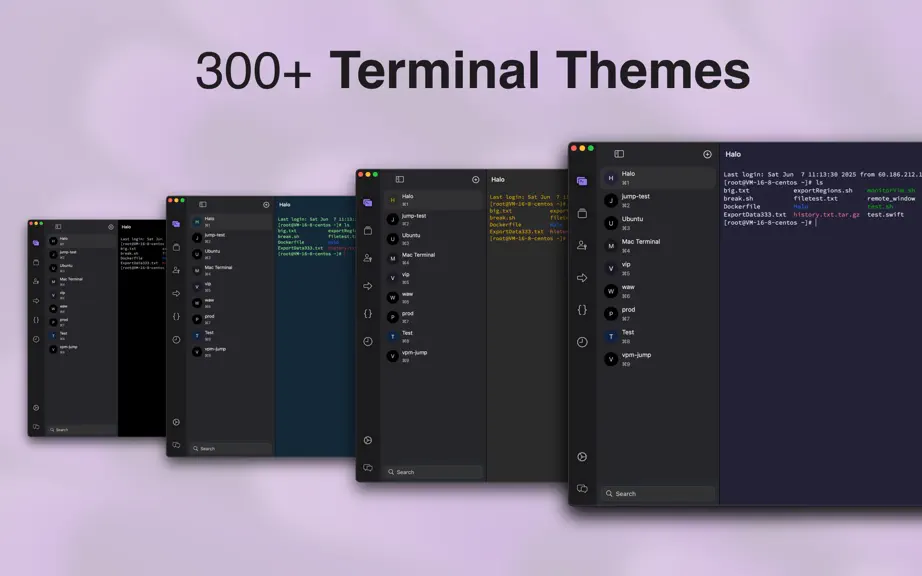922x576 pixels.
Task: Select prod host in the largest window
Action: click(x=657, y=314)
